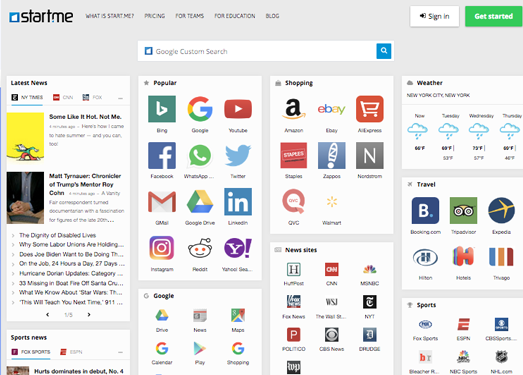Open Expedia travel icon
Image resolution: width=523 pixels, height=375 pixels.
coord(501,211)
